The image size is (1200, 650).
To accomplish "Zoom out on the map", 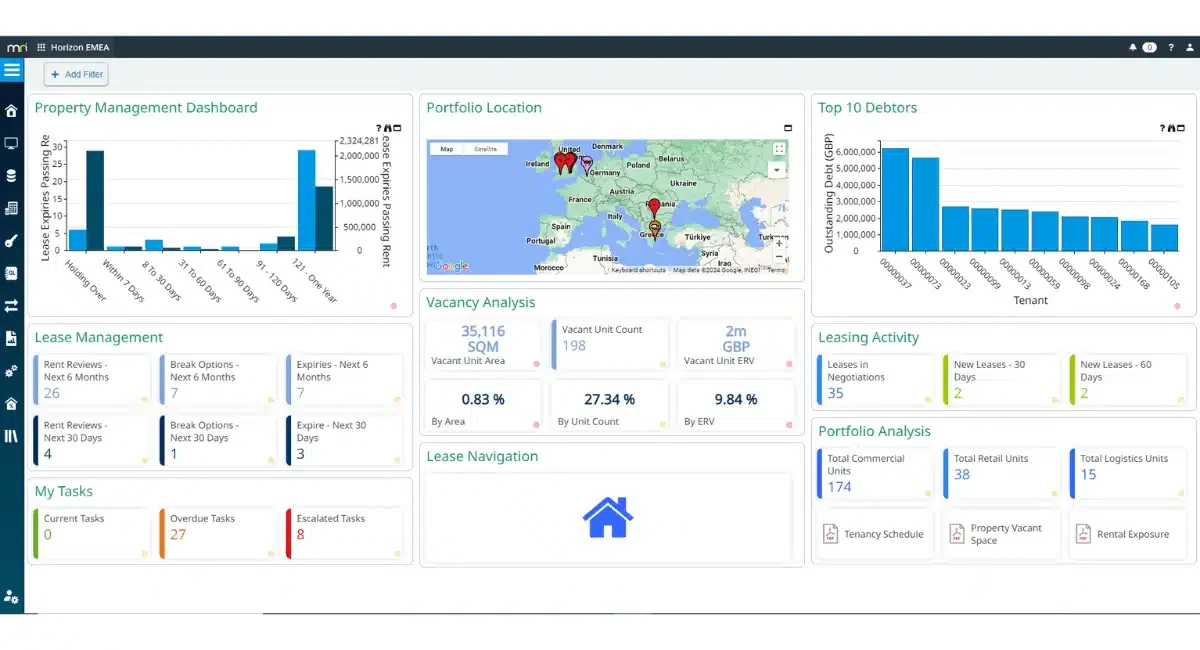I will pos(779,256).
